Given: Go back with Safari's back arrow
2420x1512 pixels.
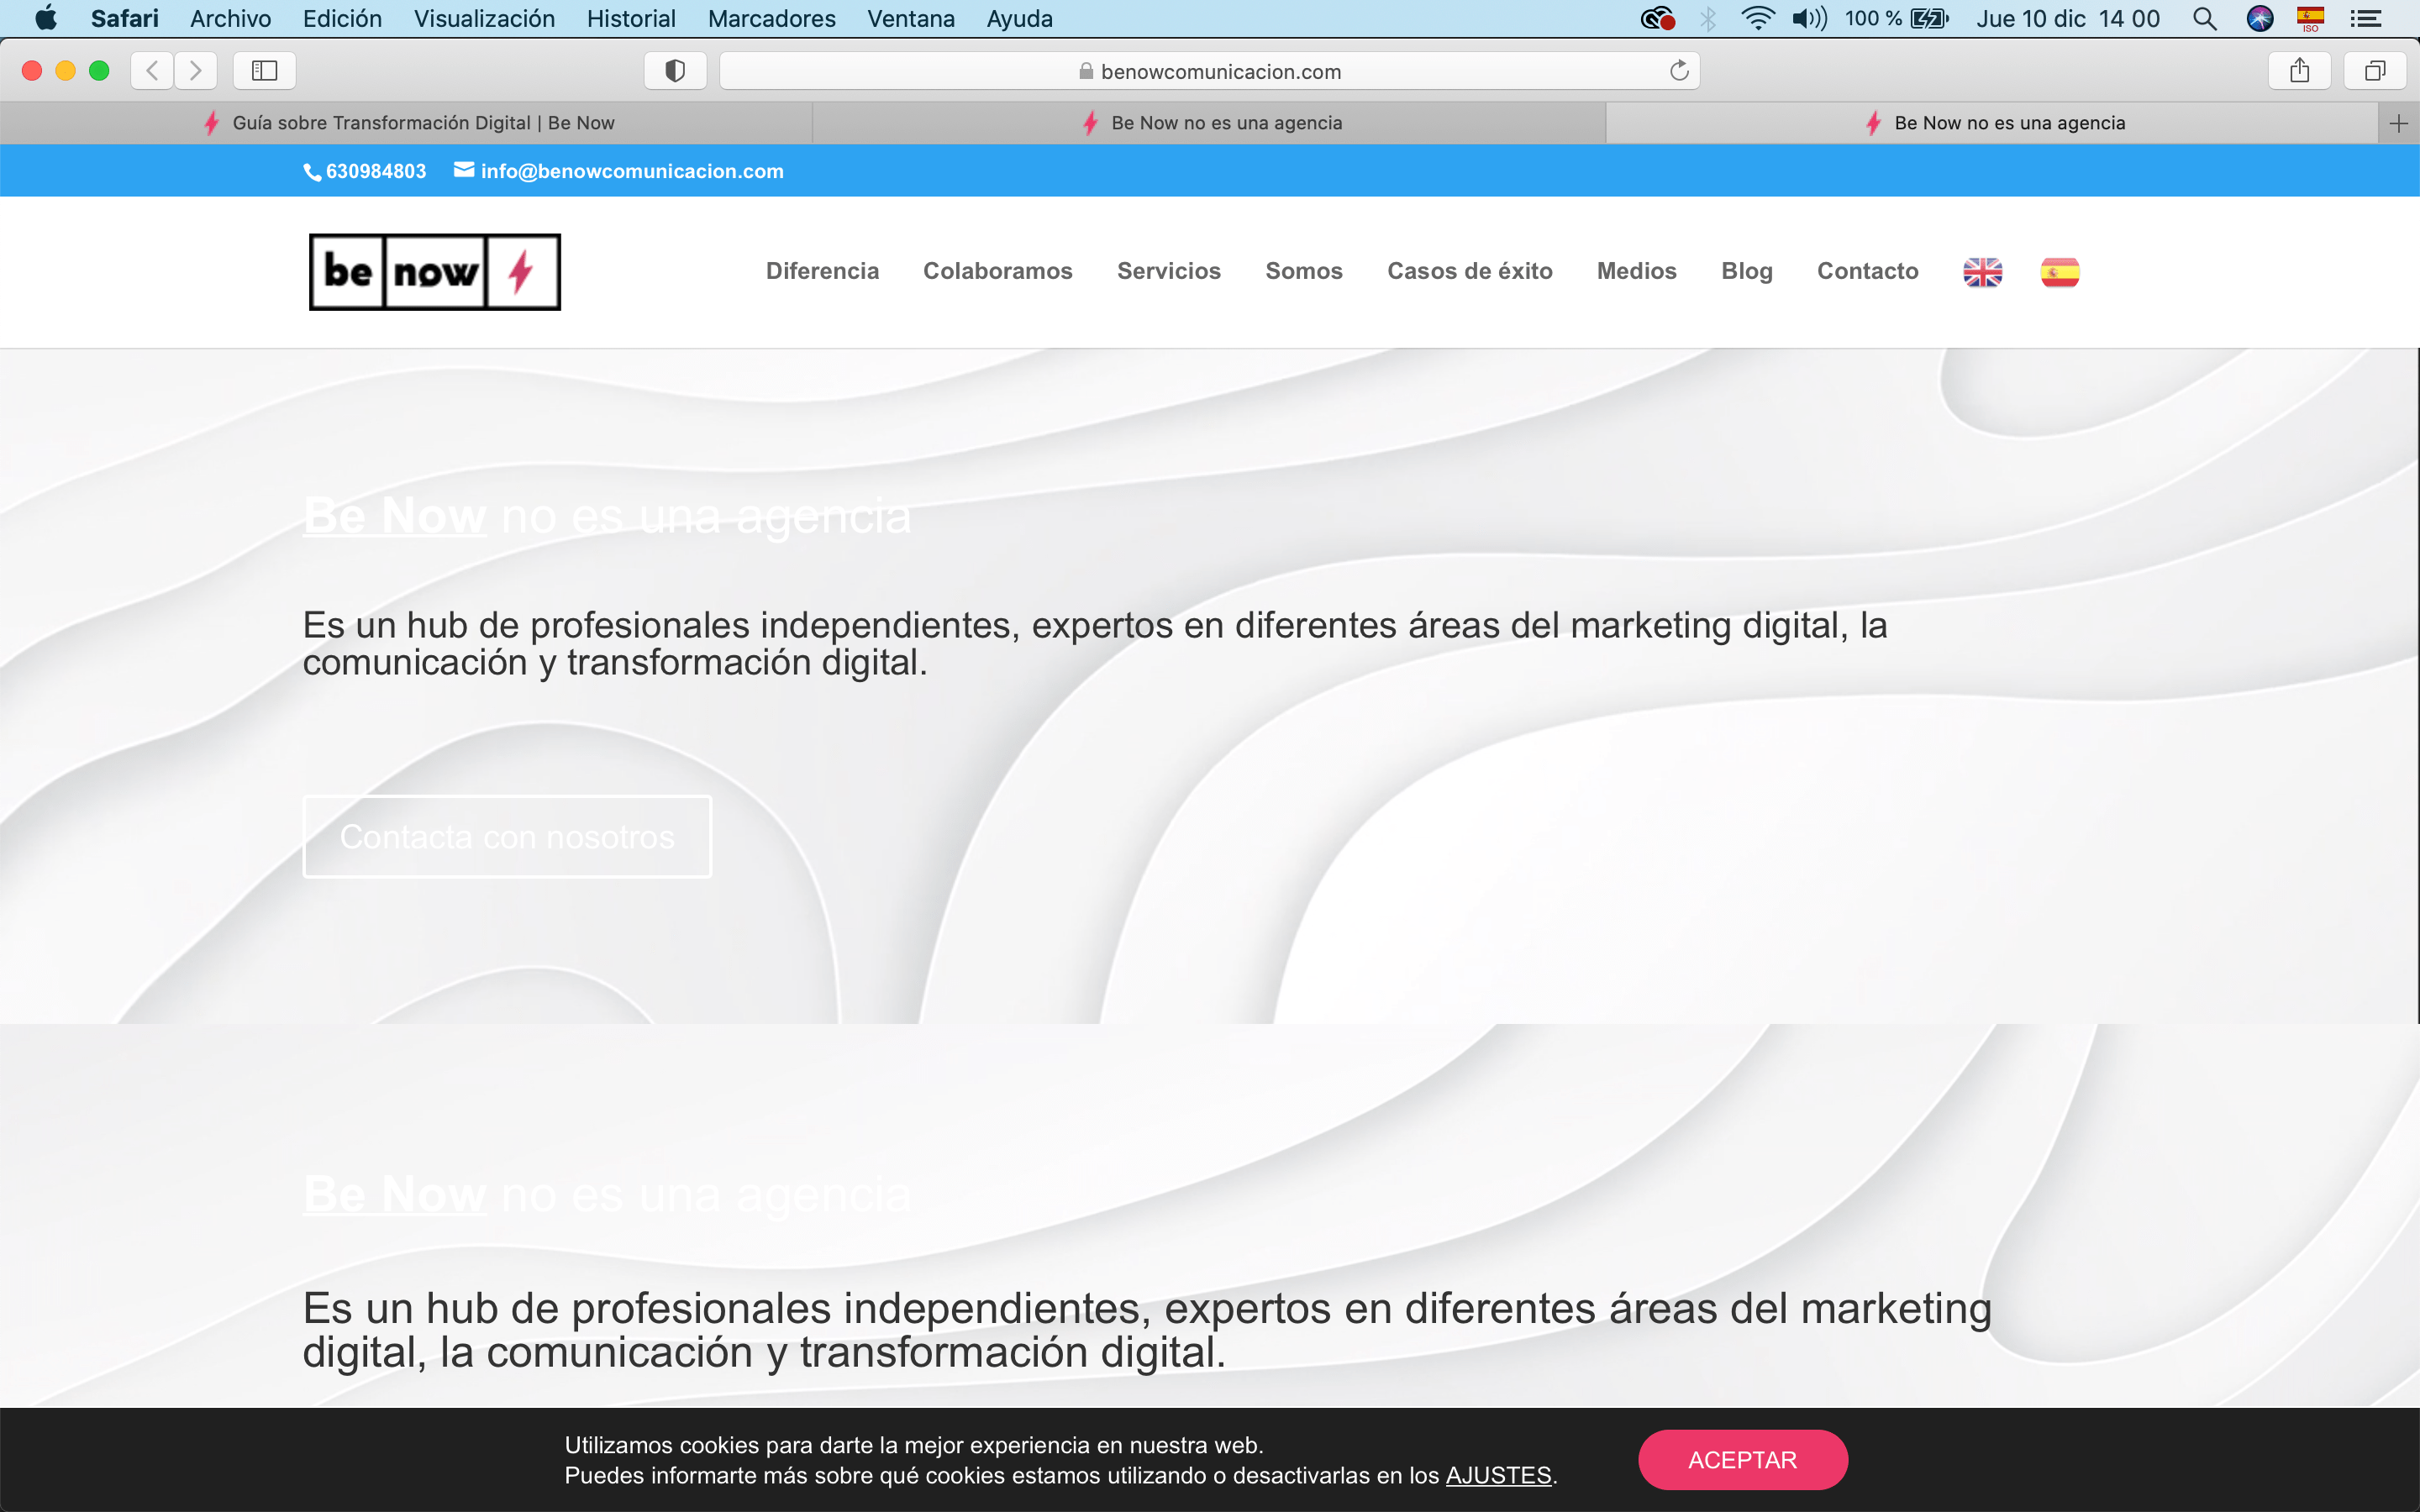Looking at the screenshot, I should tap(152, 71).
